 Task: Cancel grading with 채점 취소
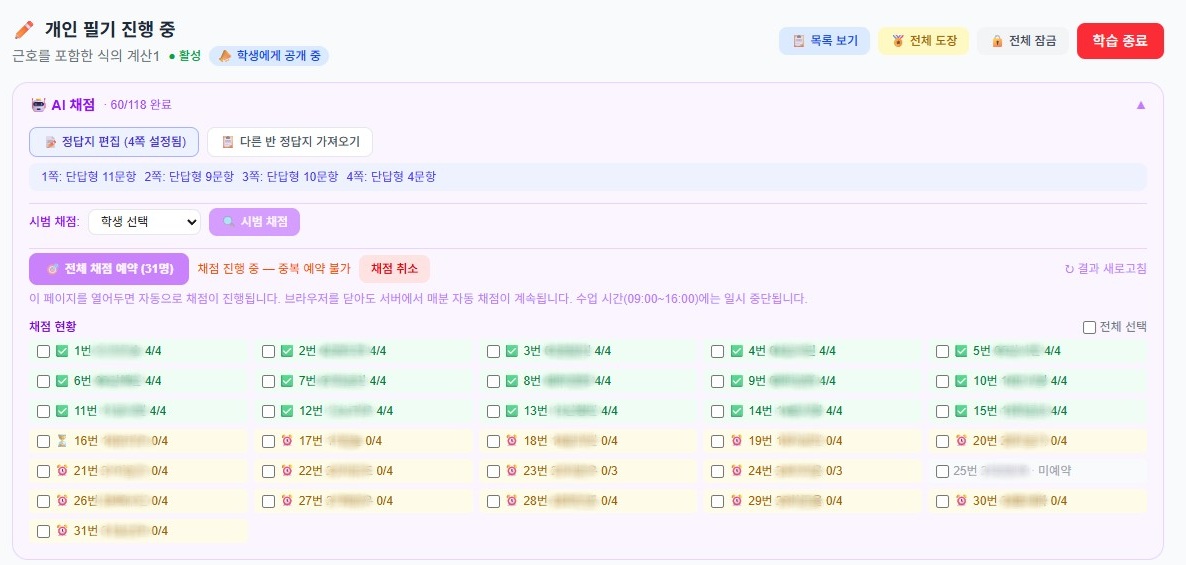point(394,269)
